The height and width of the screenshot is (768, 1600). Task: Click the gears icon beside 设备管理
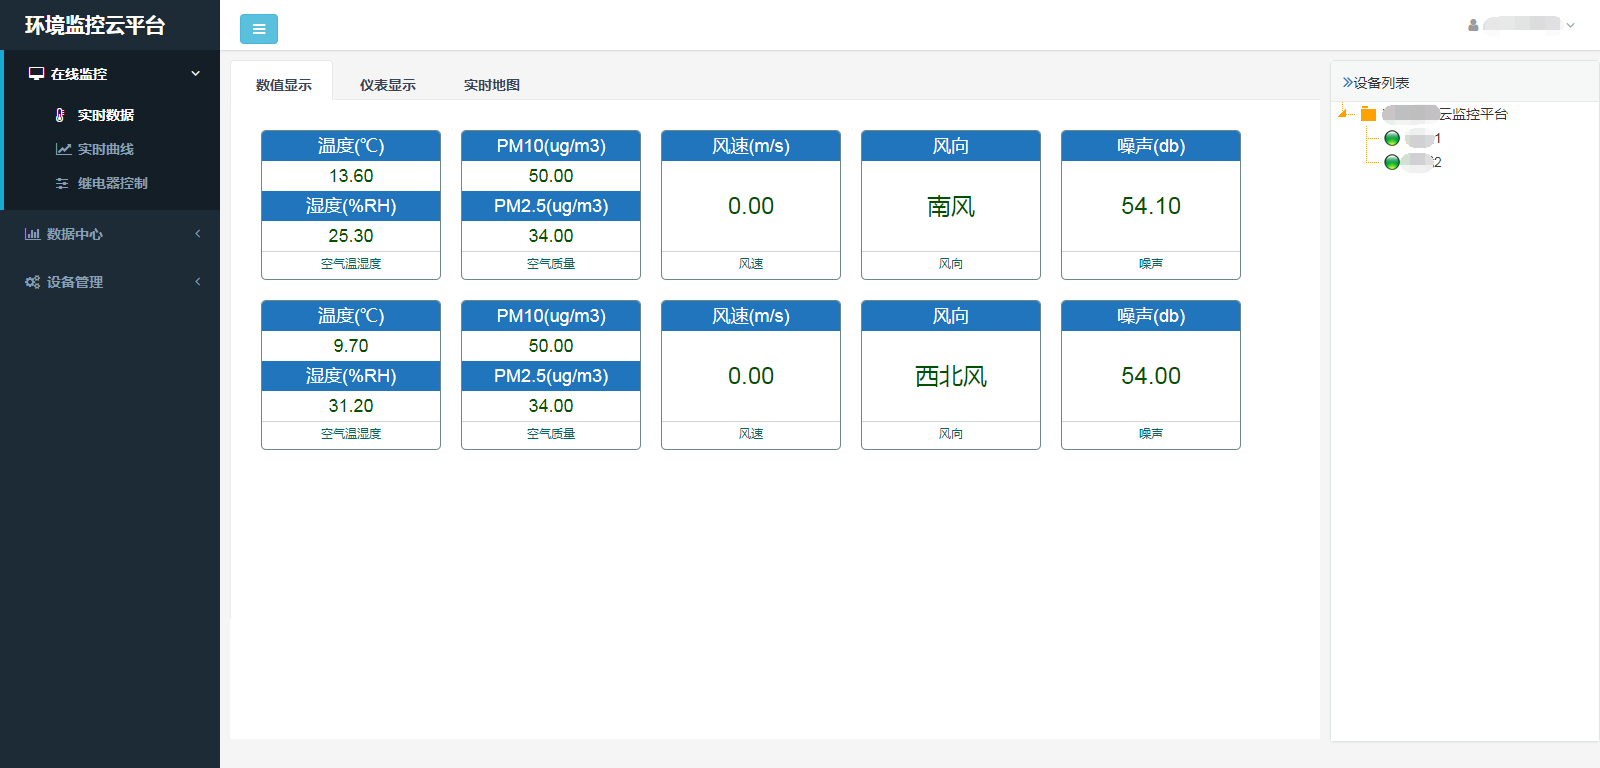point(32,282)
